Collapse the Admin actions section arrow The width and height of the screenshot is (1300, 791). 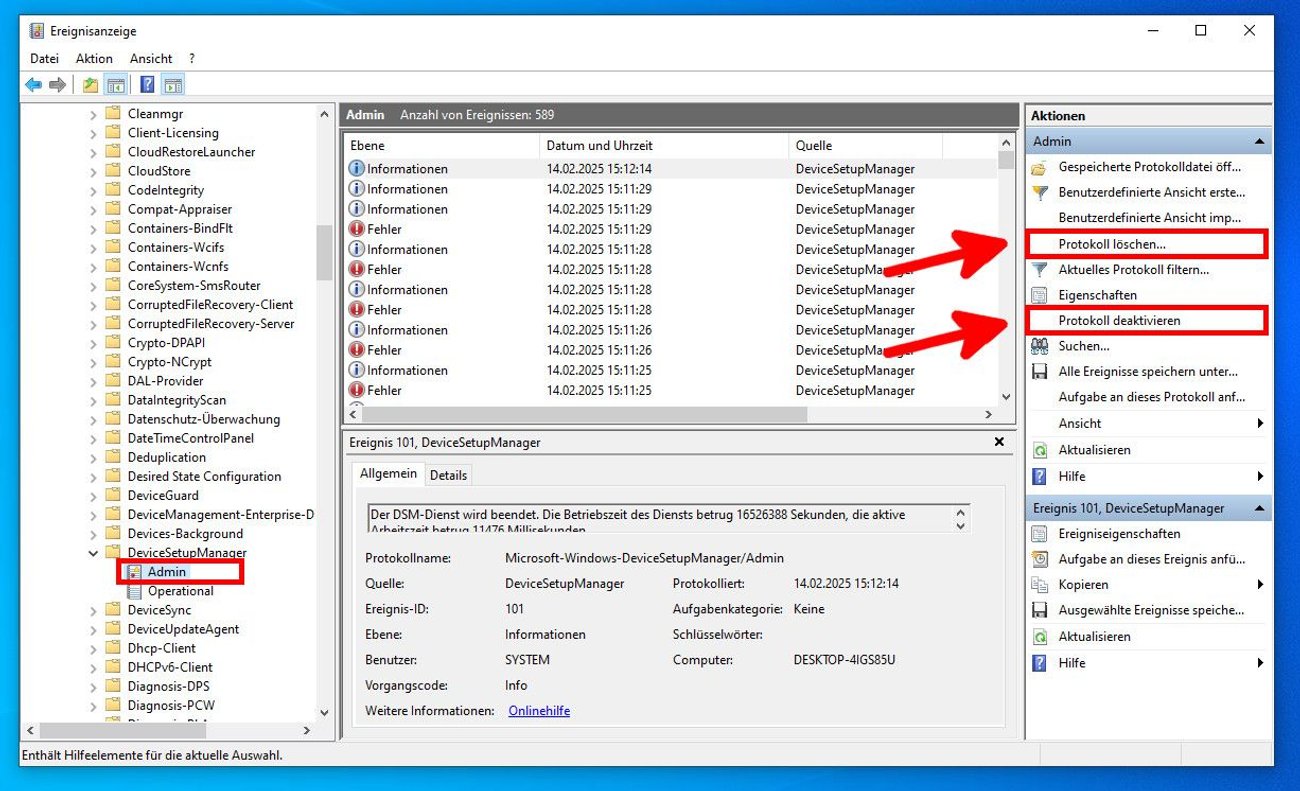click(x=1259, y=141)
